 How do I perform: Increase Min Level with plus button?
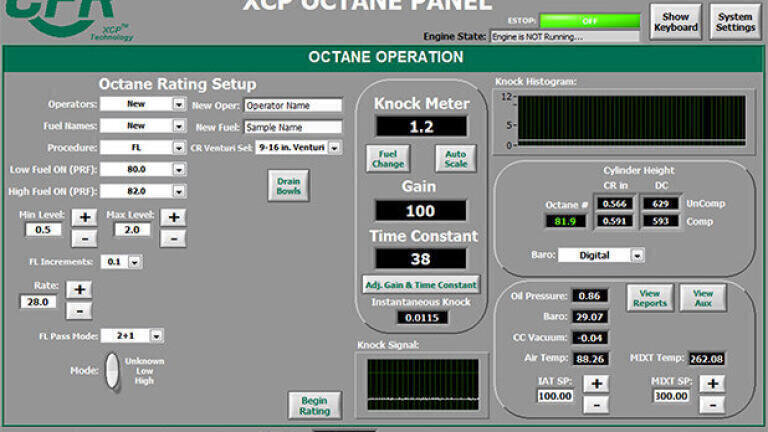tap(84, 217)
